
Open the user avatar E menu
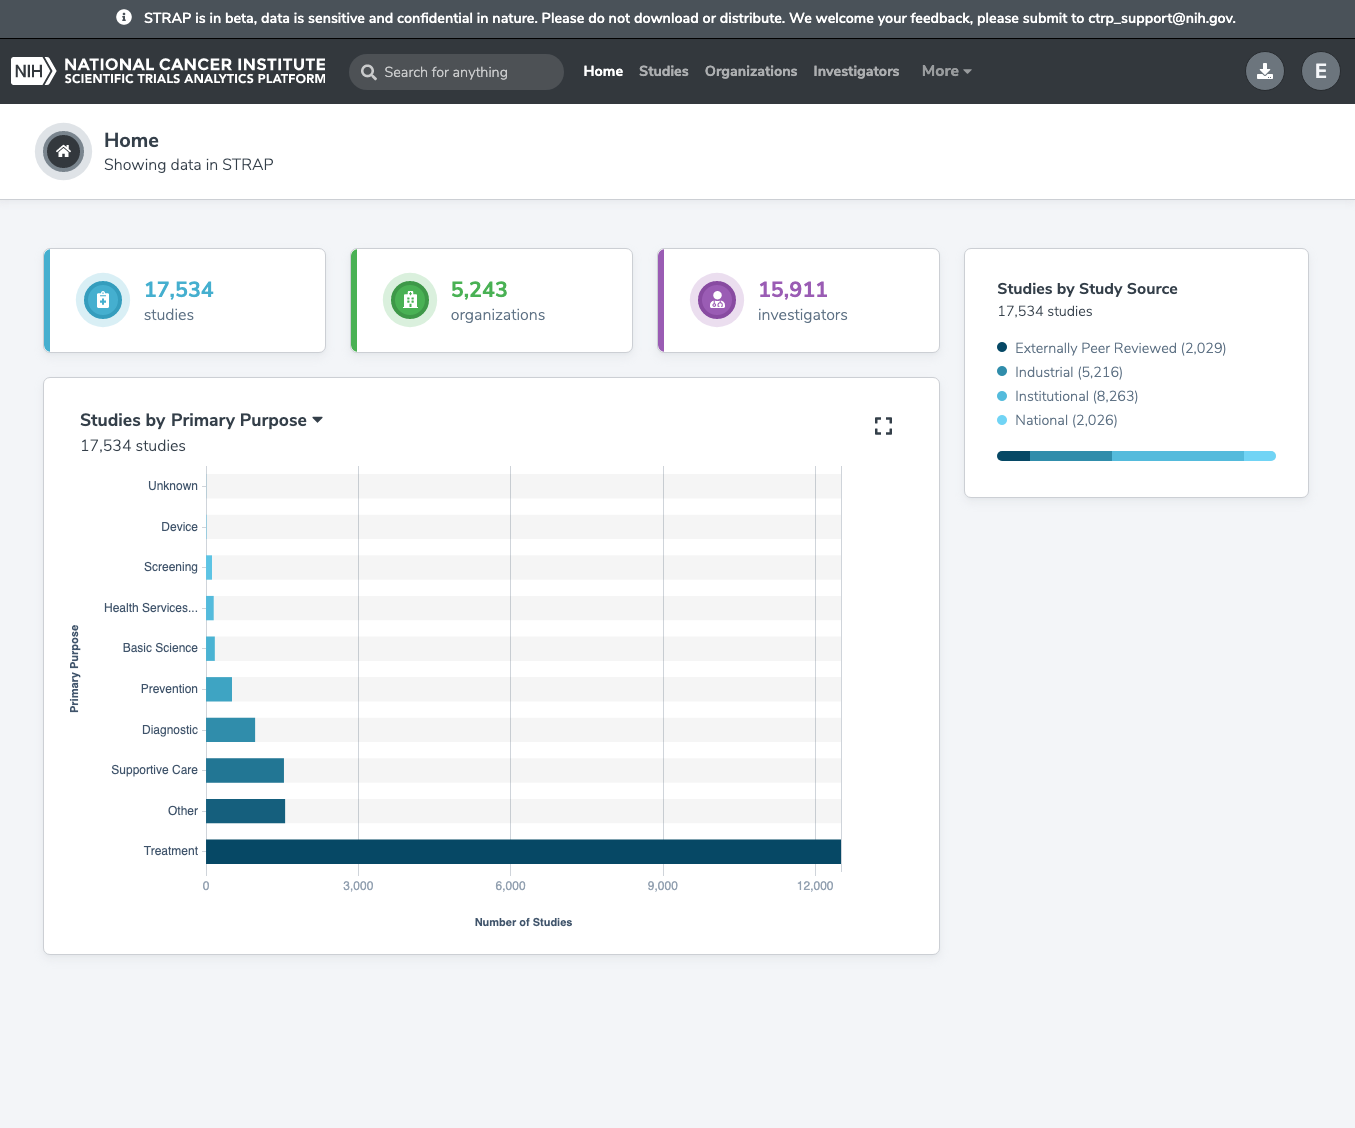(1320, 71)
